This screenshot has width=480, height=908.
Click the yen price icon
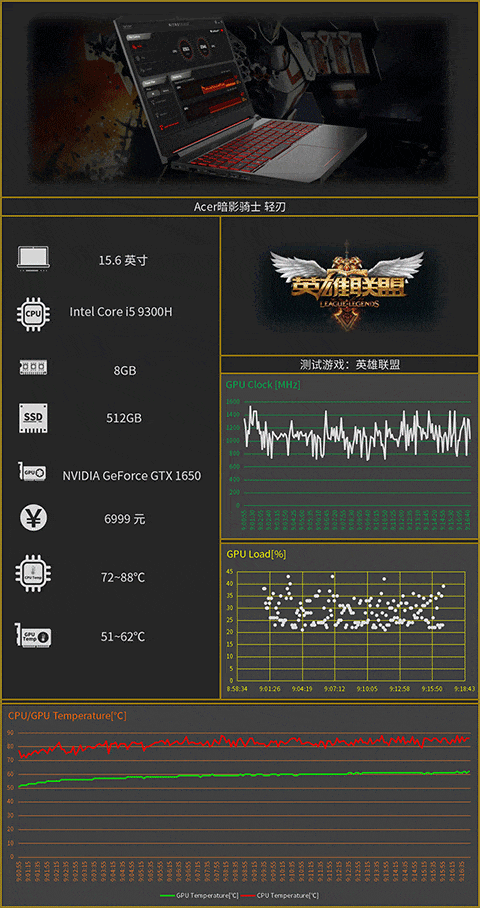click(33, 518)
